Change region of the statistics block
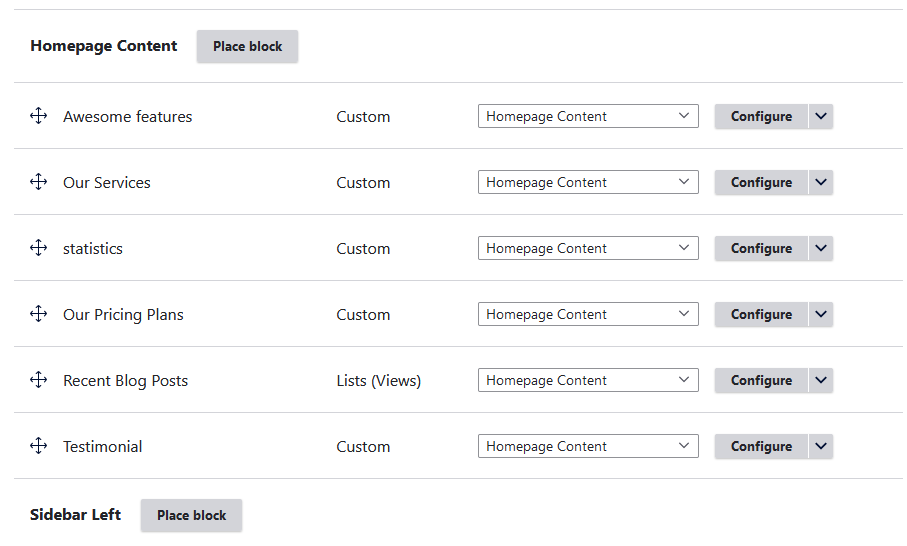Viewport: 907px width, 546px height. tap(588, 248)
